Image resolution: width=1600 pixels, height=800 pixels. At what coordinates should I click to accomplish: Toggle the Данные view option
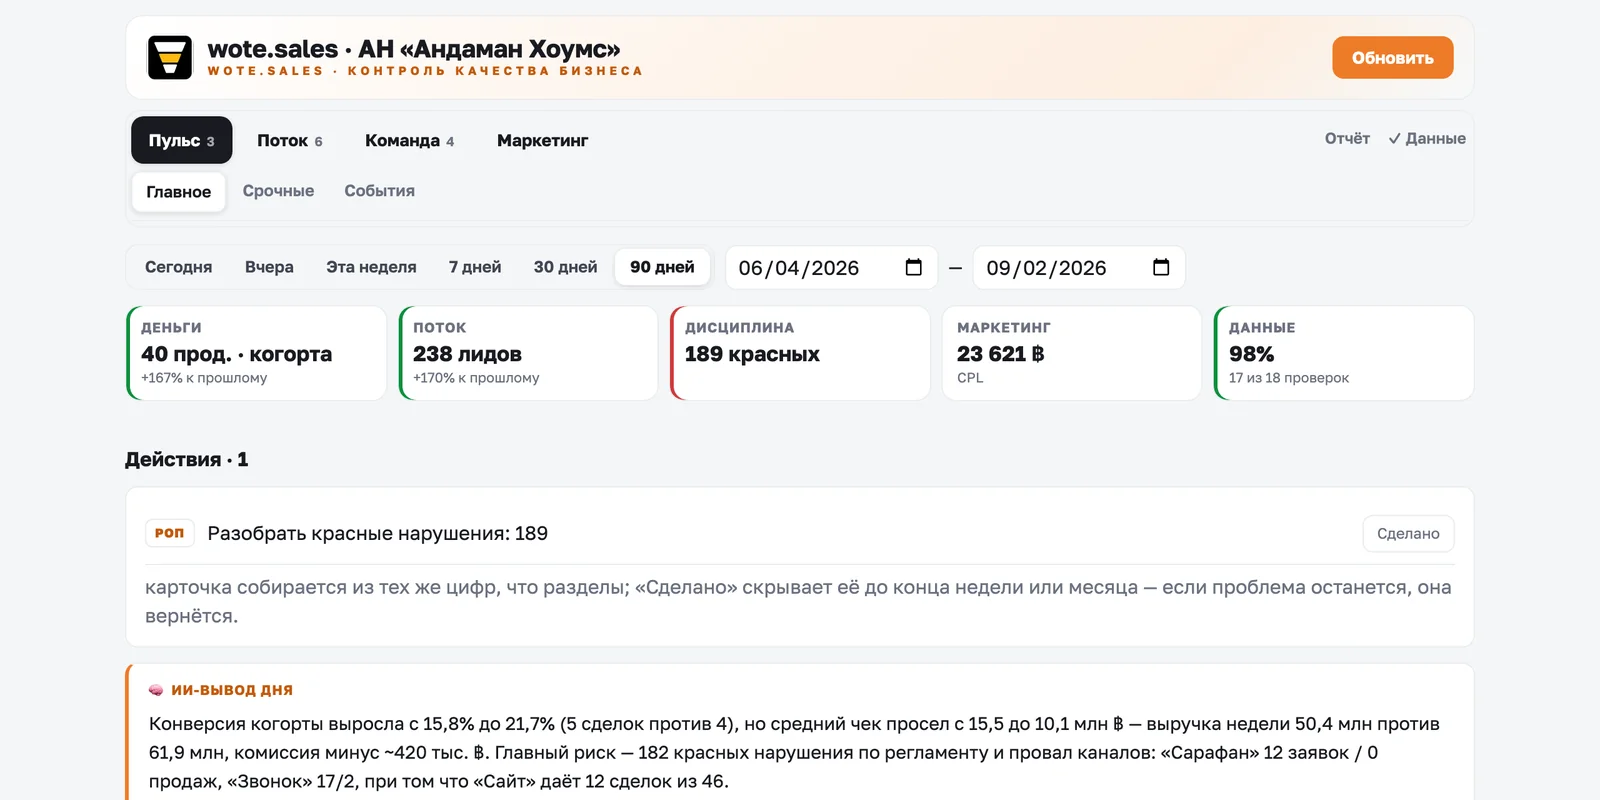pyautogui.click(x=1427, y=138)
